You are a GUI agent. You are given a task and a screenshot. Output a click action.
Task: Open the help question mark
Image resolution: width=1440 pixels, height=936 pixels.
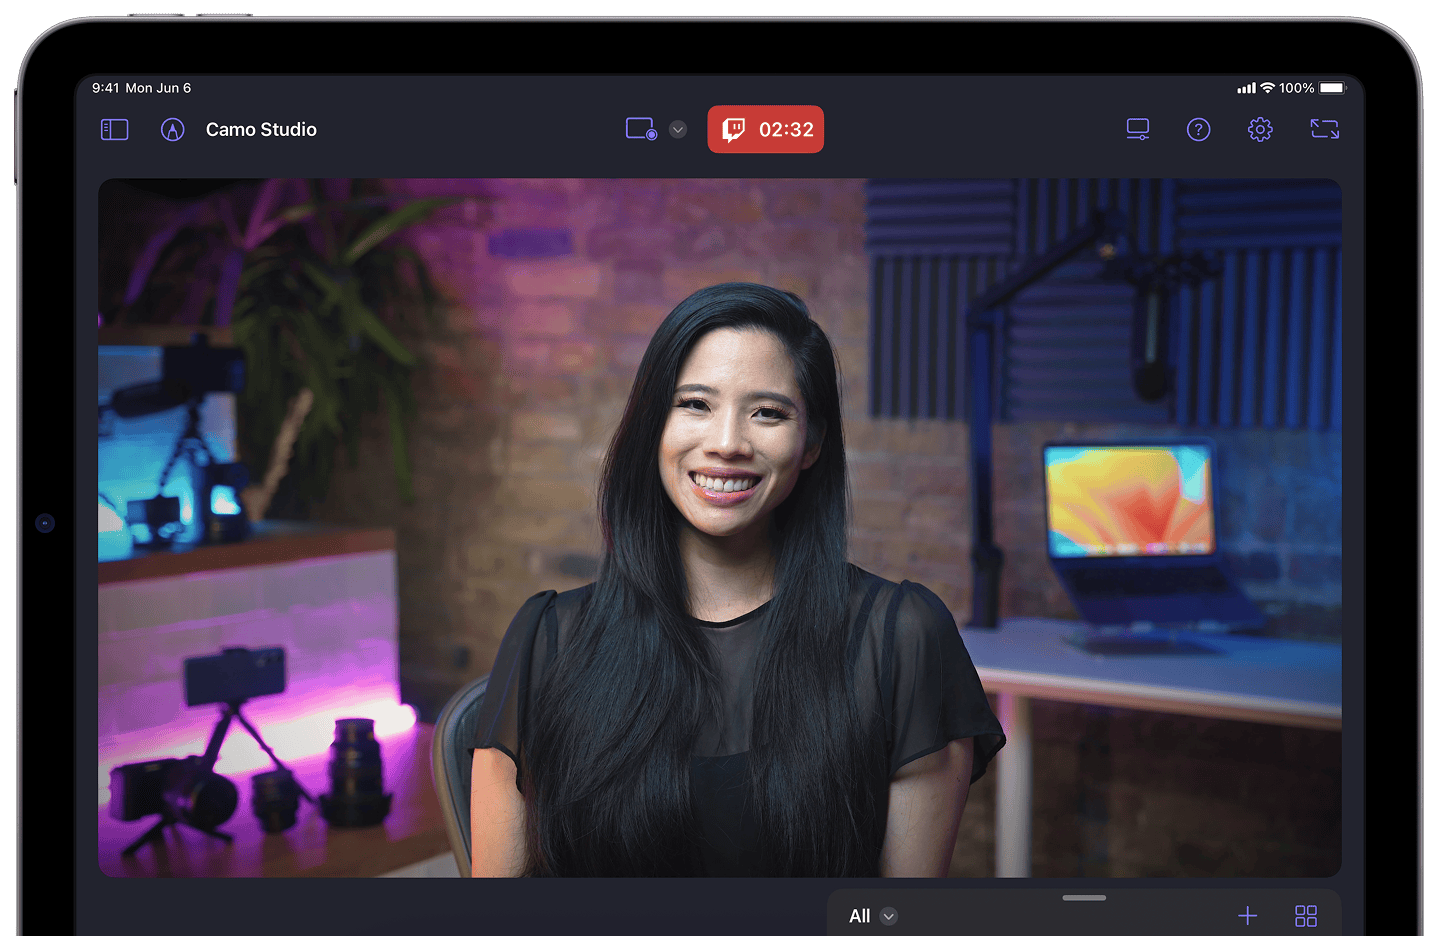(1198, 129)
